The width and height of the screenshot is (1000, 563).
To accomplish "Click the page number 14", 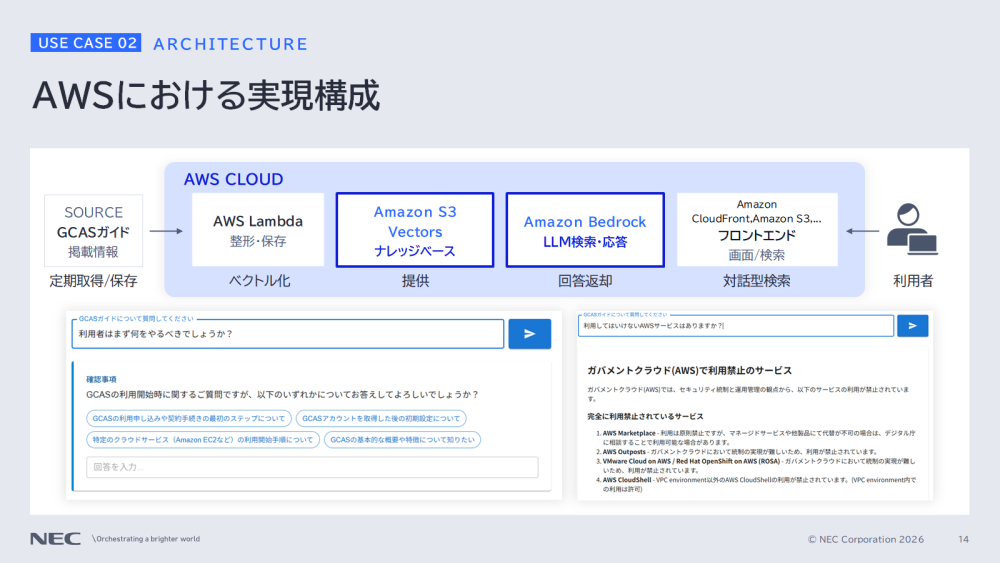I will (x=964, y=539).
